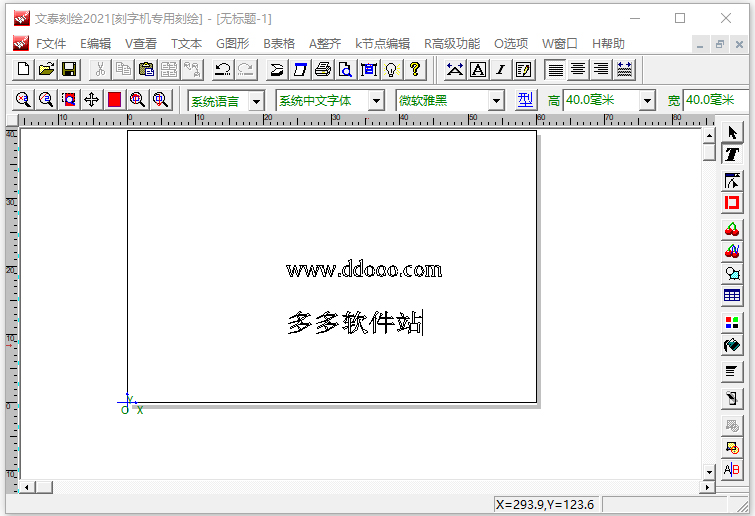Toggle center text alignment
The width and height of the screenshot is (755, 516).
[x=578, y=69]
